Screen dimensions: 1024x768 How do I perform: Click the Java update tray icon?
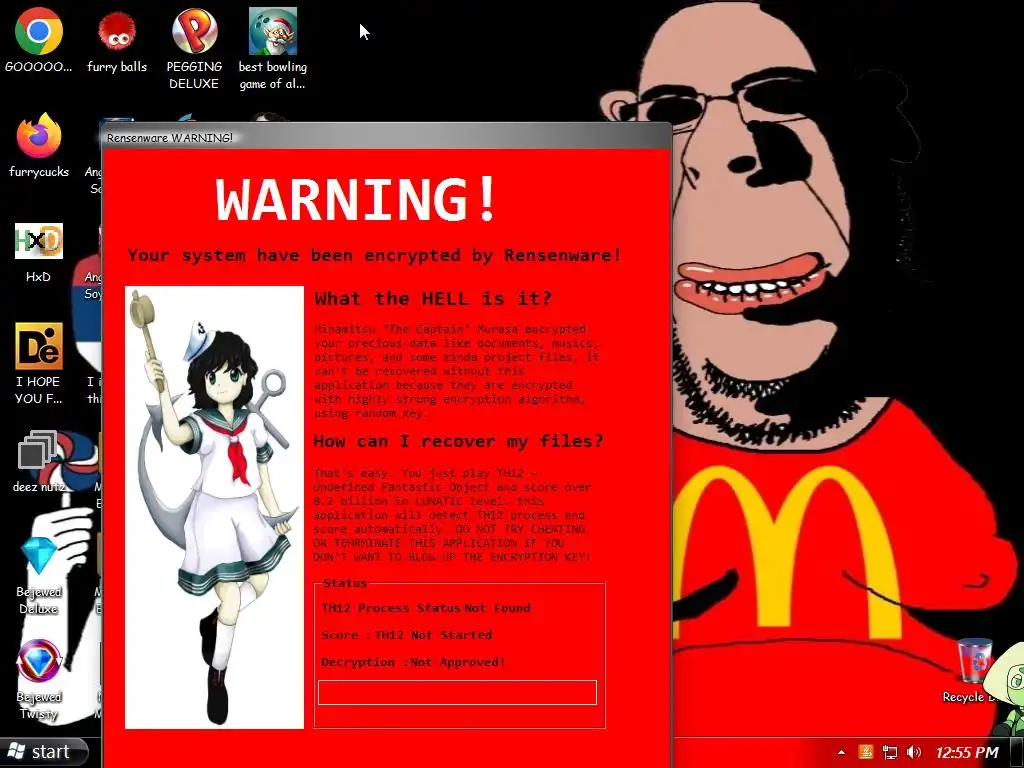coord(866,753)
